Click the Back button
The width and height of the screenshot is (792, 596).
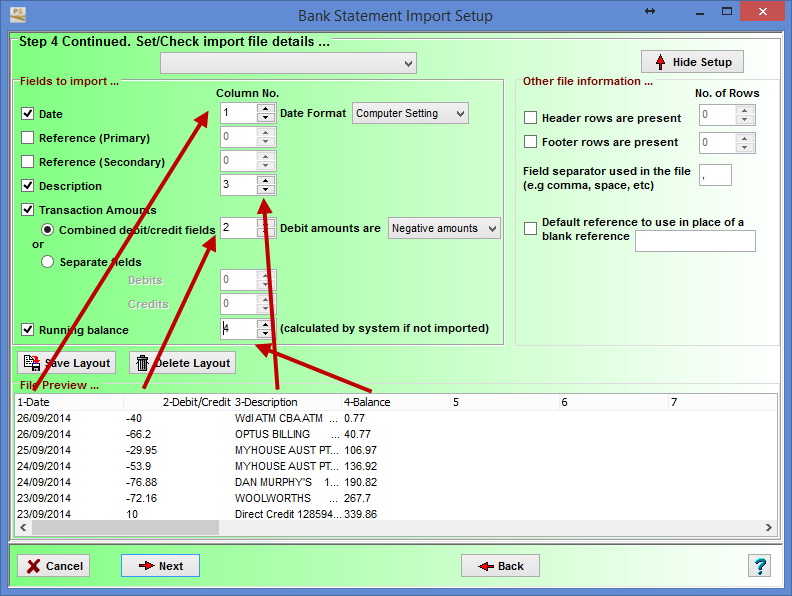(500, 566)
